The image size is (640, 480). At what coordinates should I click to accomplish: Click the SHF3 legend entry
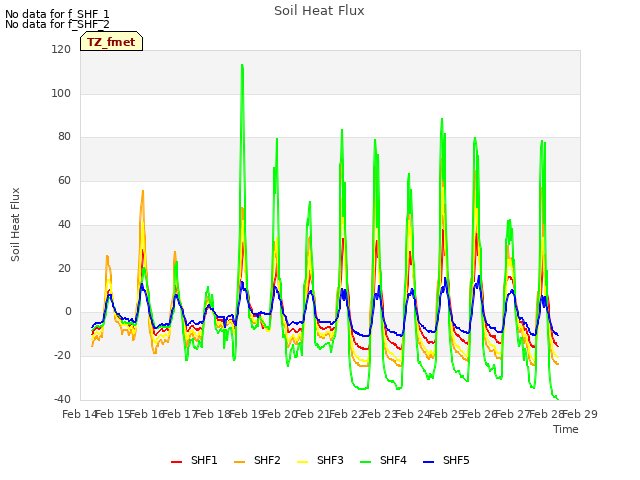[x=320, y=460]
